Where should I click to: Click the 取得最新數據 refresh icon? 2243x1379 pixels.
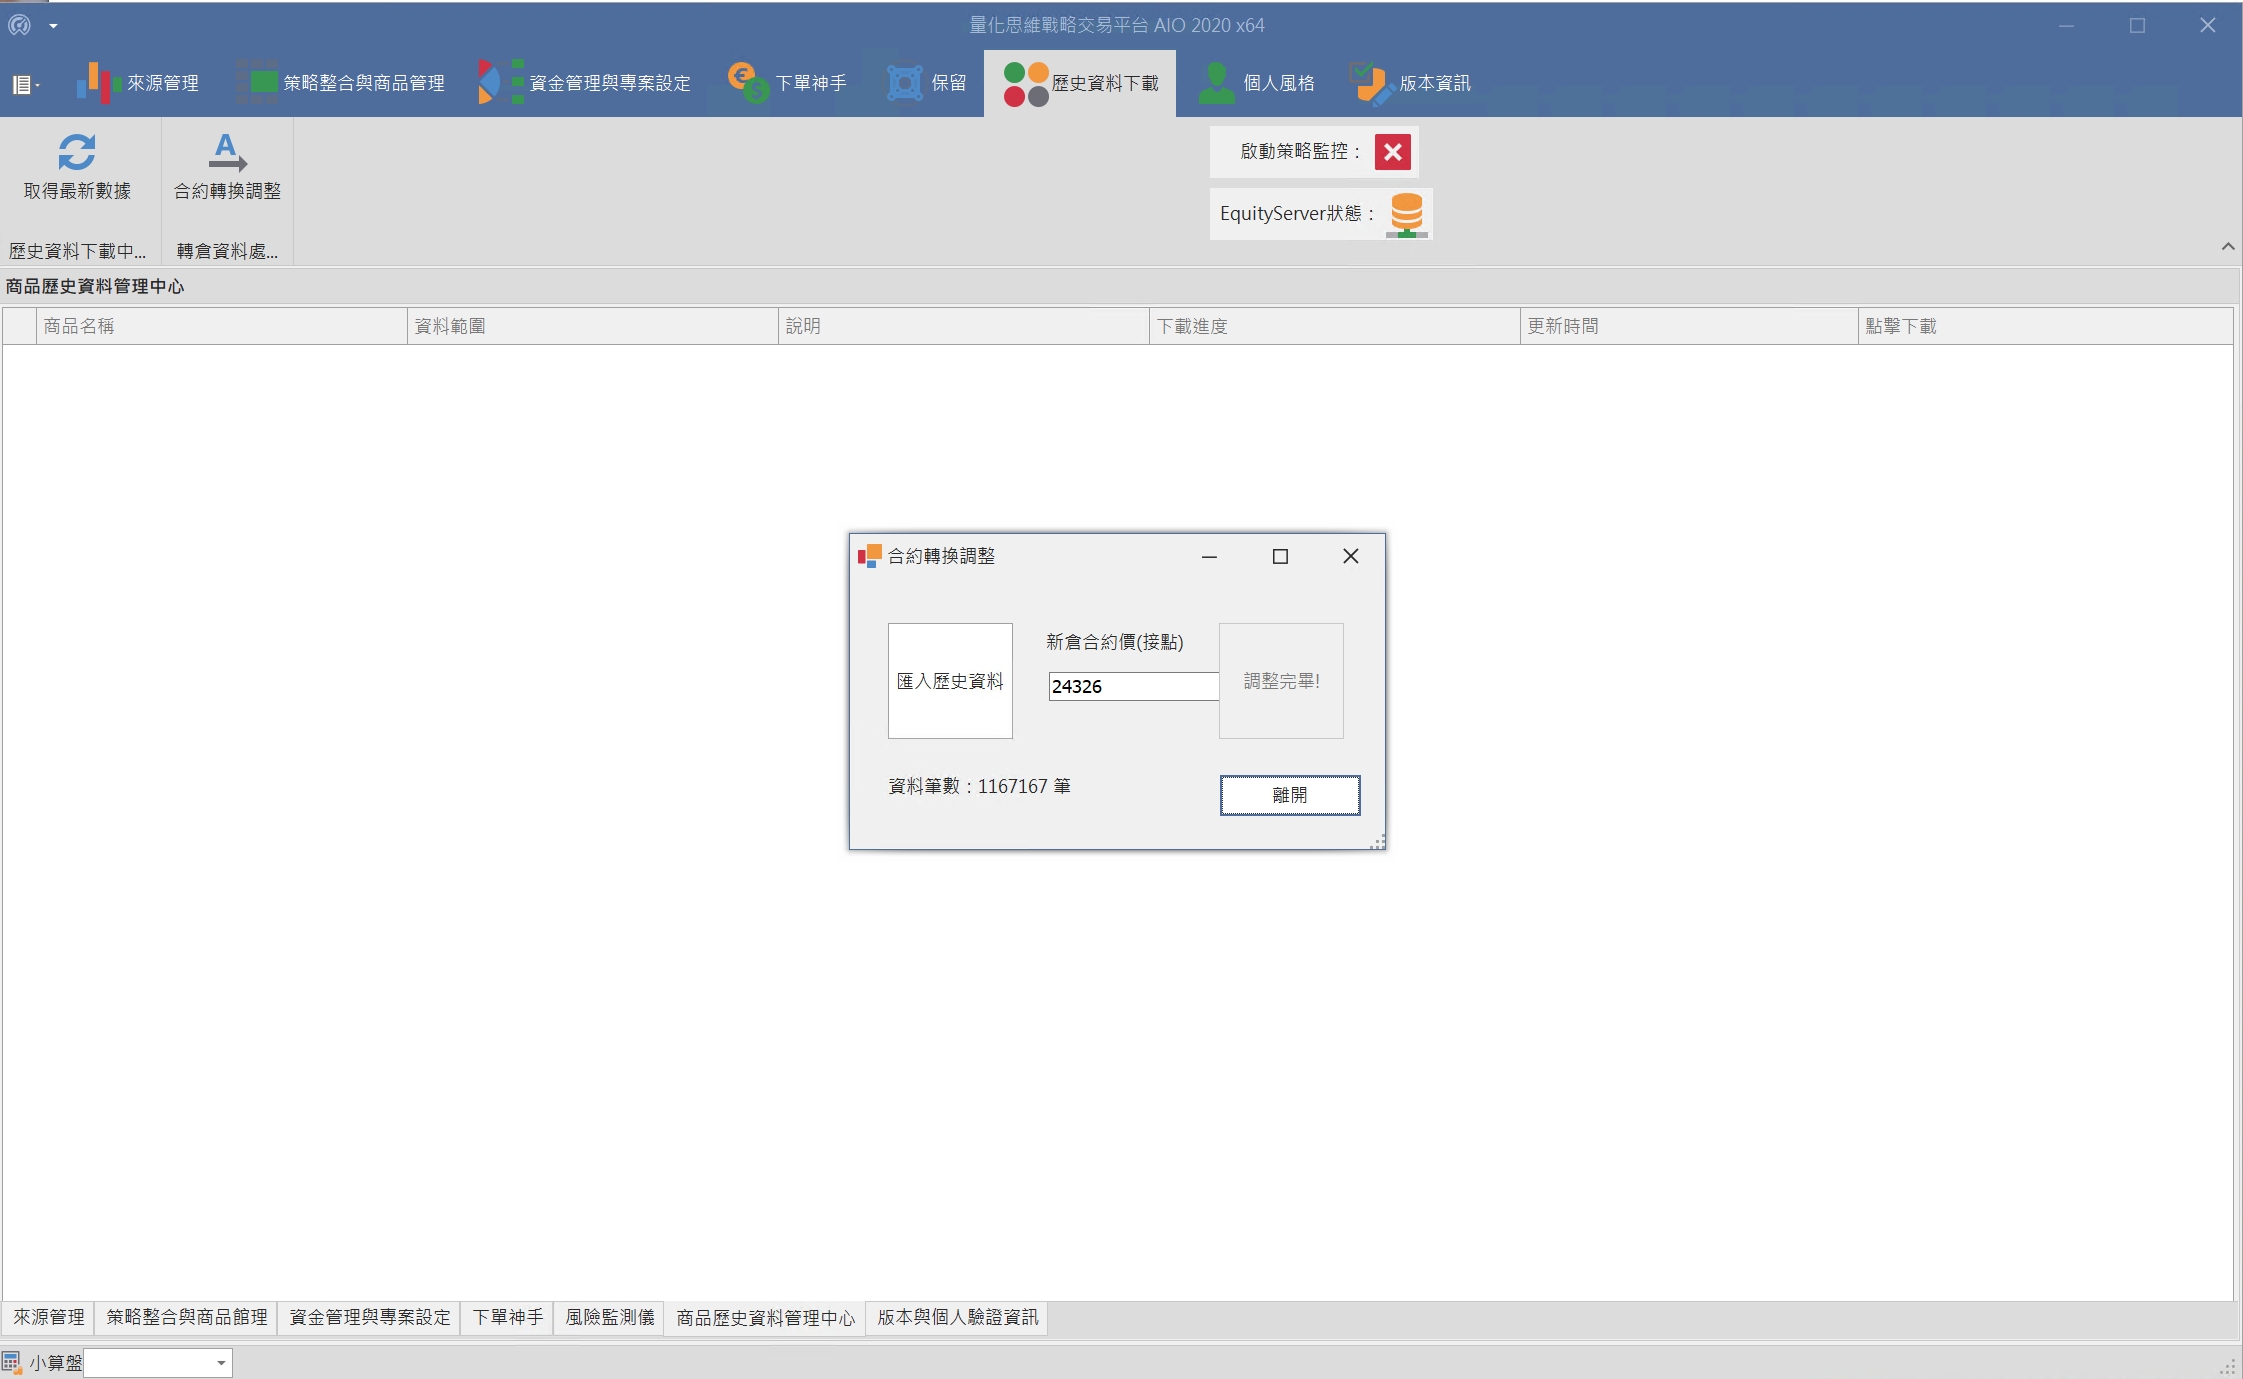pos(76,153)
